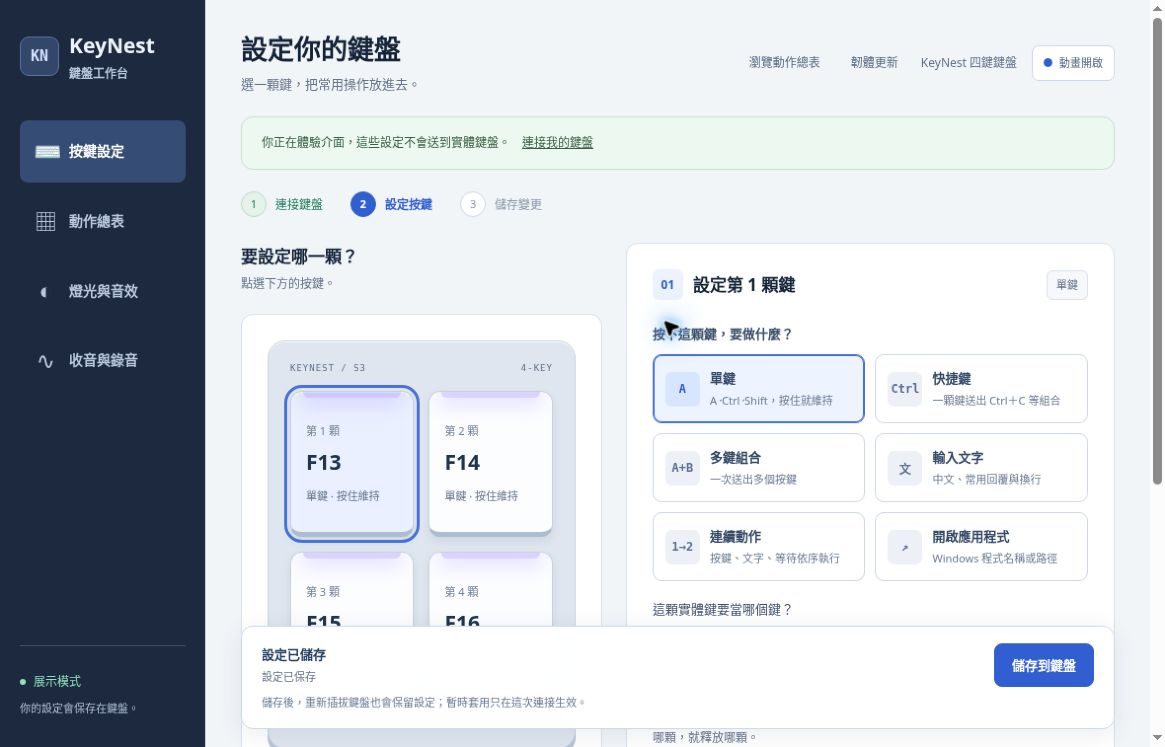Click the 文 icon on 輸入文字 card
Image resolution: width=1165 pixels, height=747 pixels.
904,468
